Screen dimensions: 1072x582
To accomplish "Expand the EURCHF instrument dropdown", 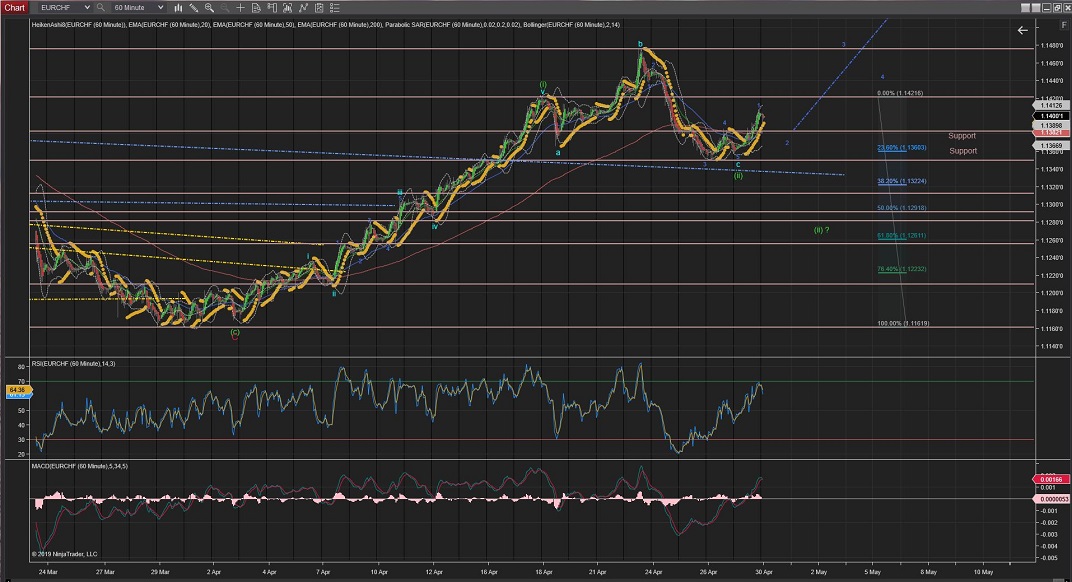I will (88, 7).
